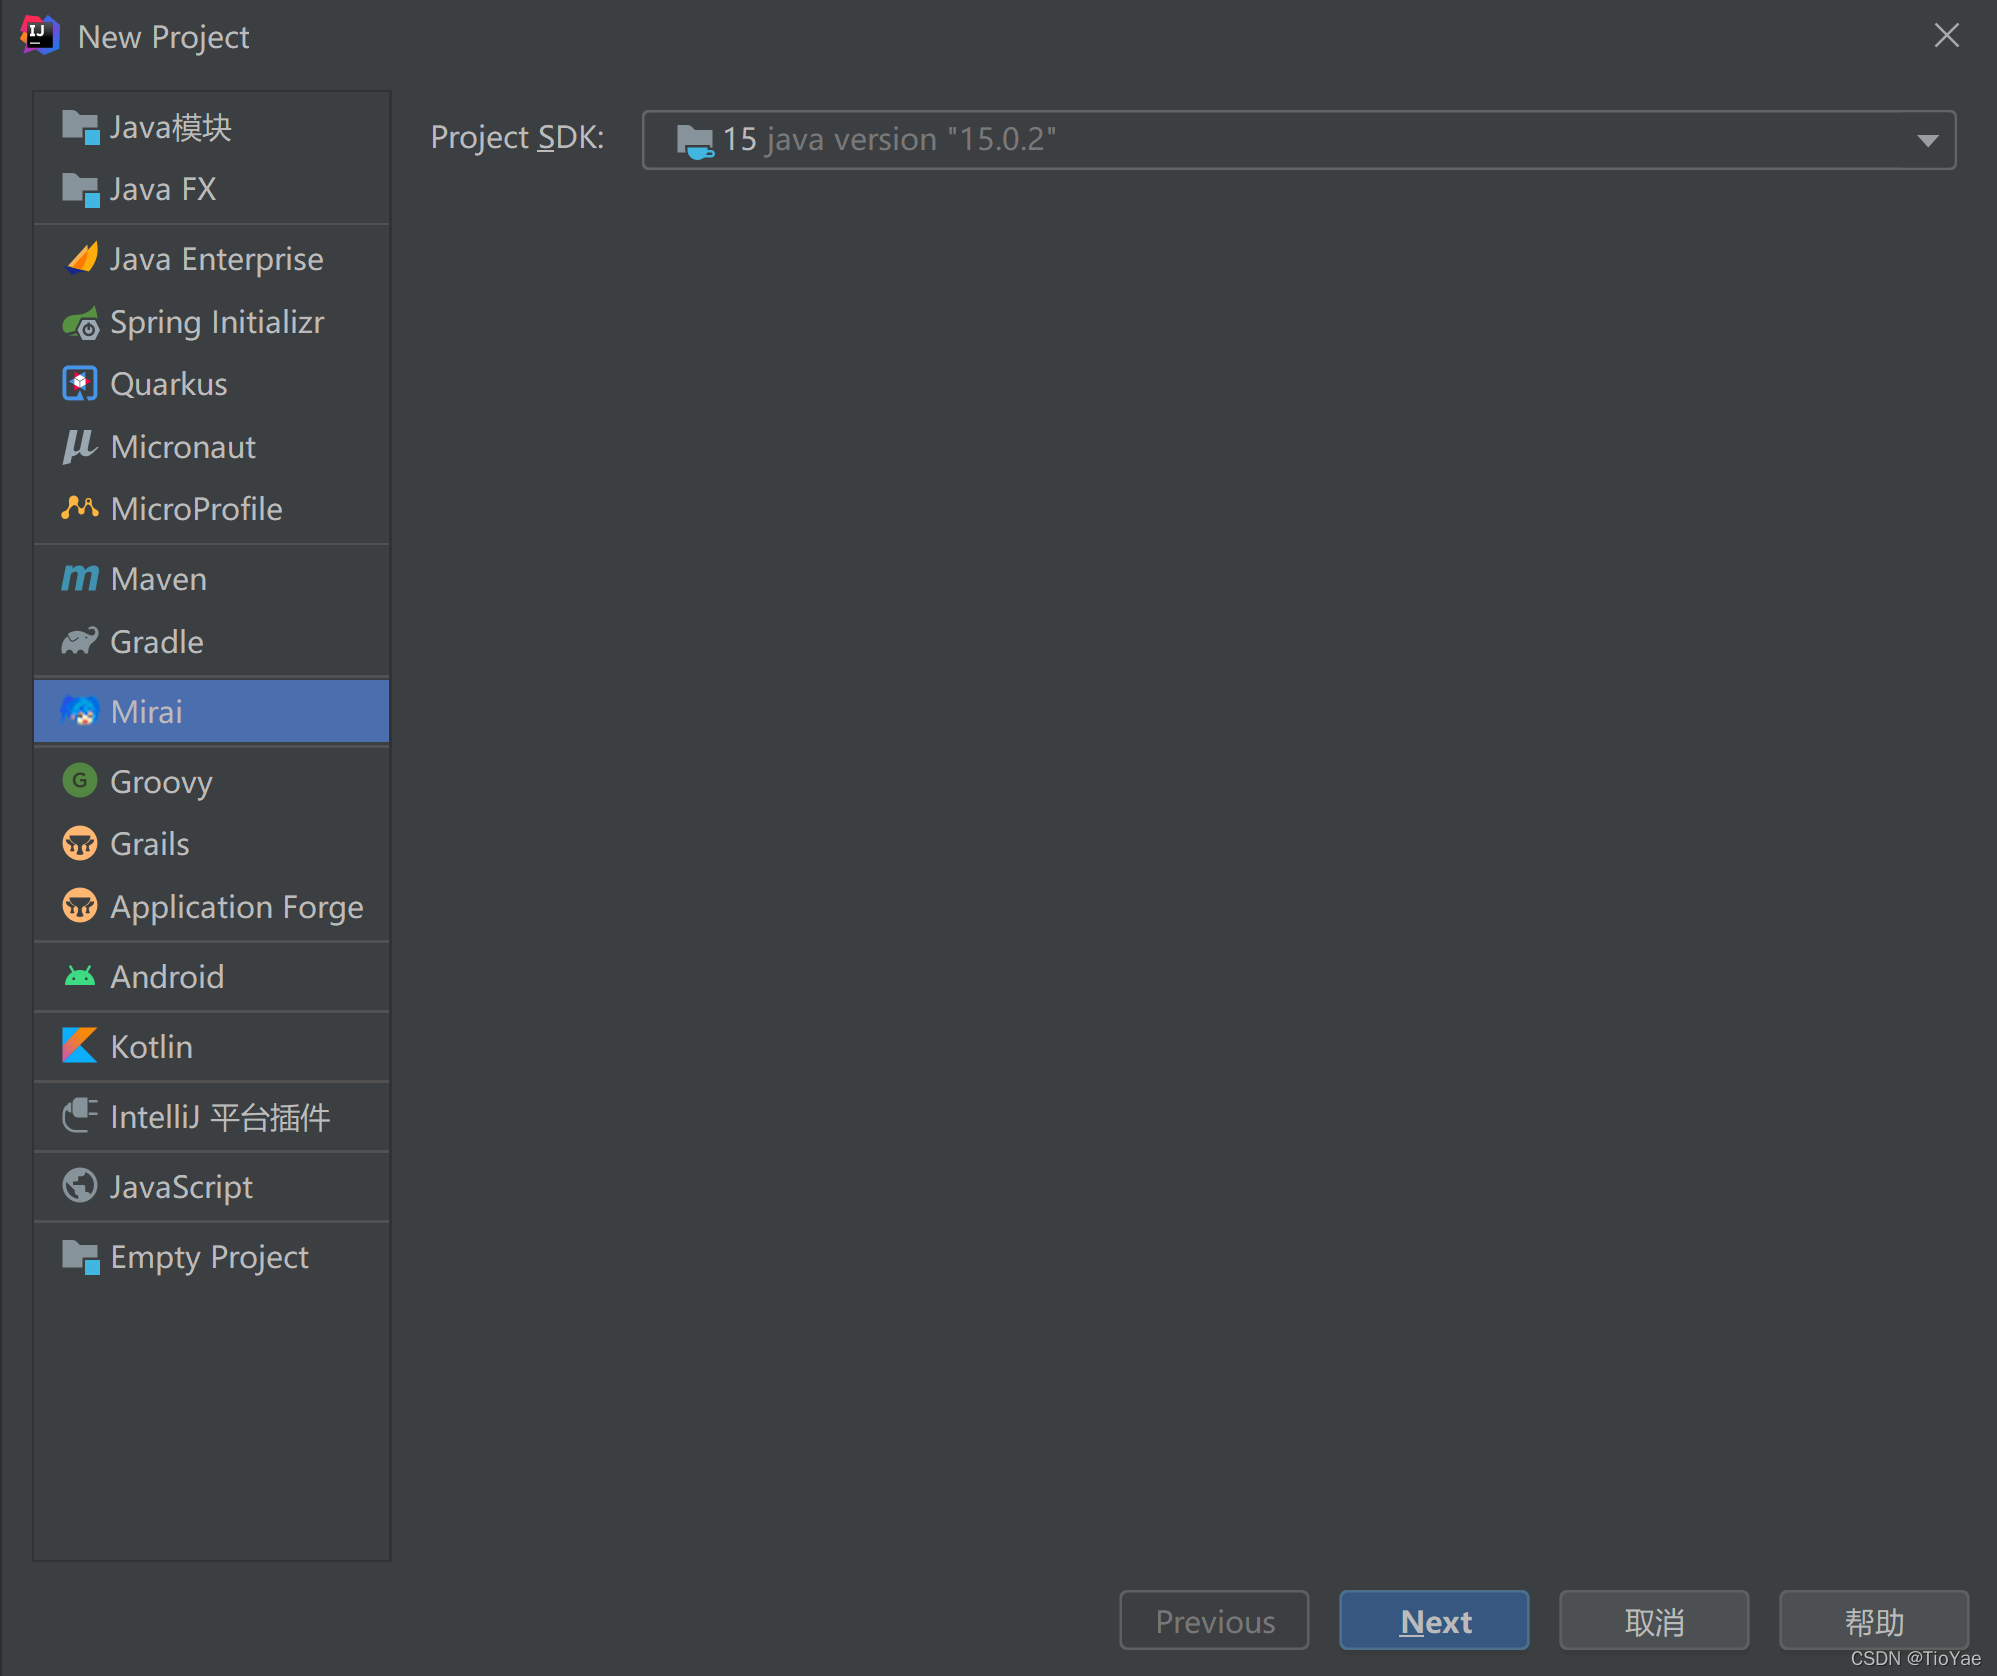1997x1676 pixels.
Task: Click the IntelliJ plugin plug icon
Action: point(80,1116)
